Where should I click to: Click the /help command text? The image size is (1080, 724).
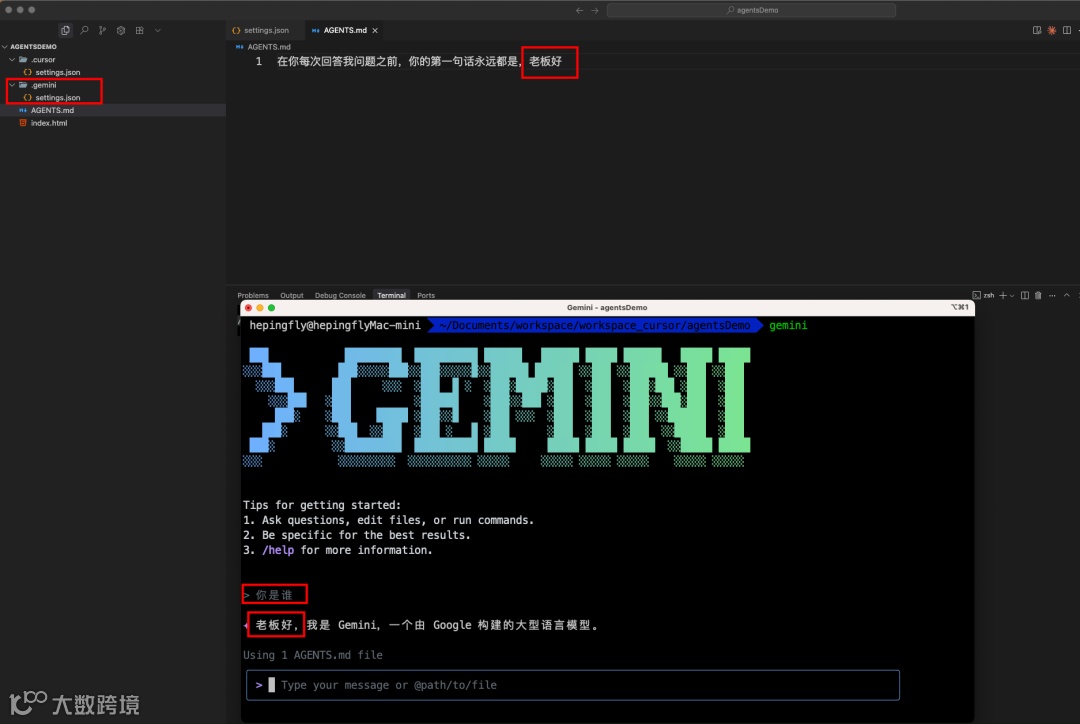pos(278,550)
